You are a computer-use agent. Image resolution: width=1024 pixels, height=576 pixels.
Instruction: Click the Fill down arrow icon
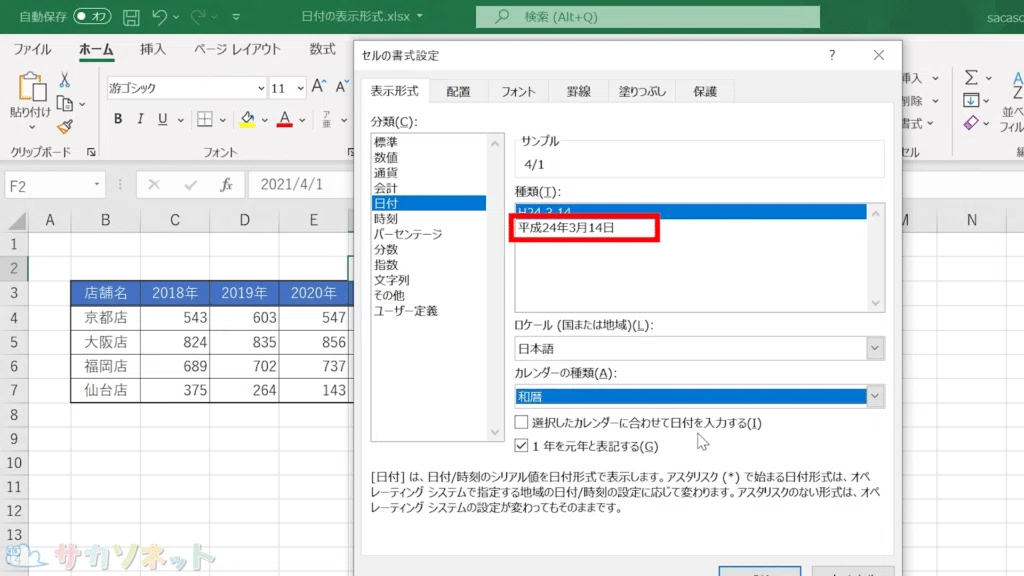click(971, 101)
